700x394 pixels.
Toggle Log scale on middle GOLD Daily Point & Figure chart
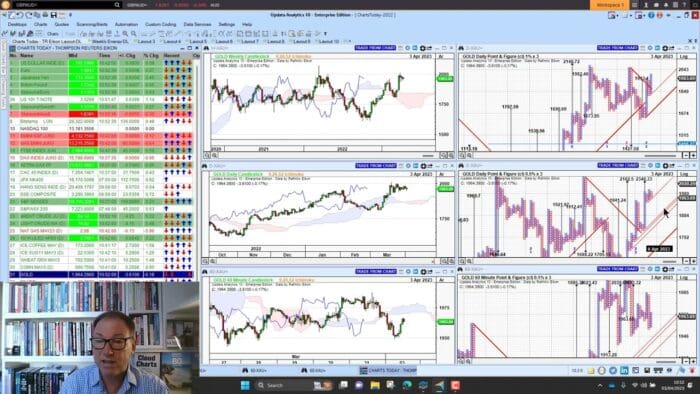(x=684, y=174)
